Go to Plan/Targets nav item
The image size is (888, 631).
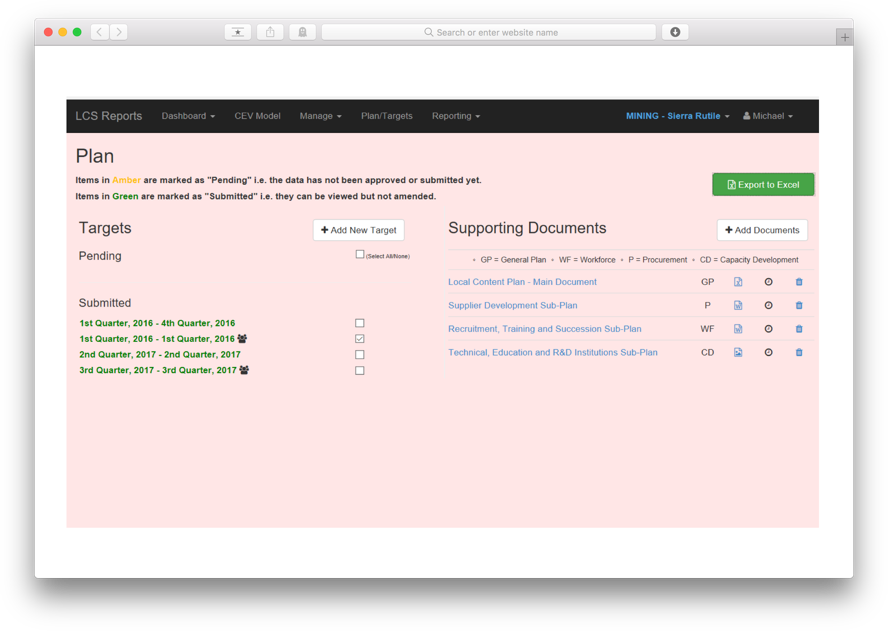point(387,116)
